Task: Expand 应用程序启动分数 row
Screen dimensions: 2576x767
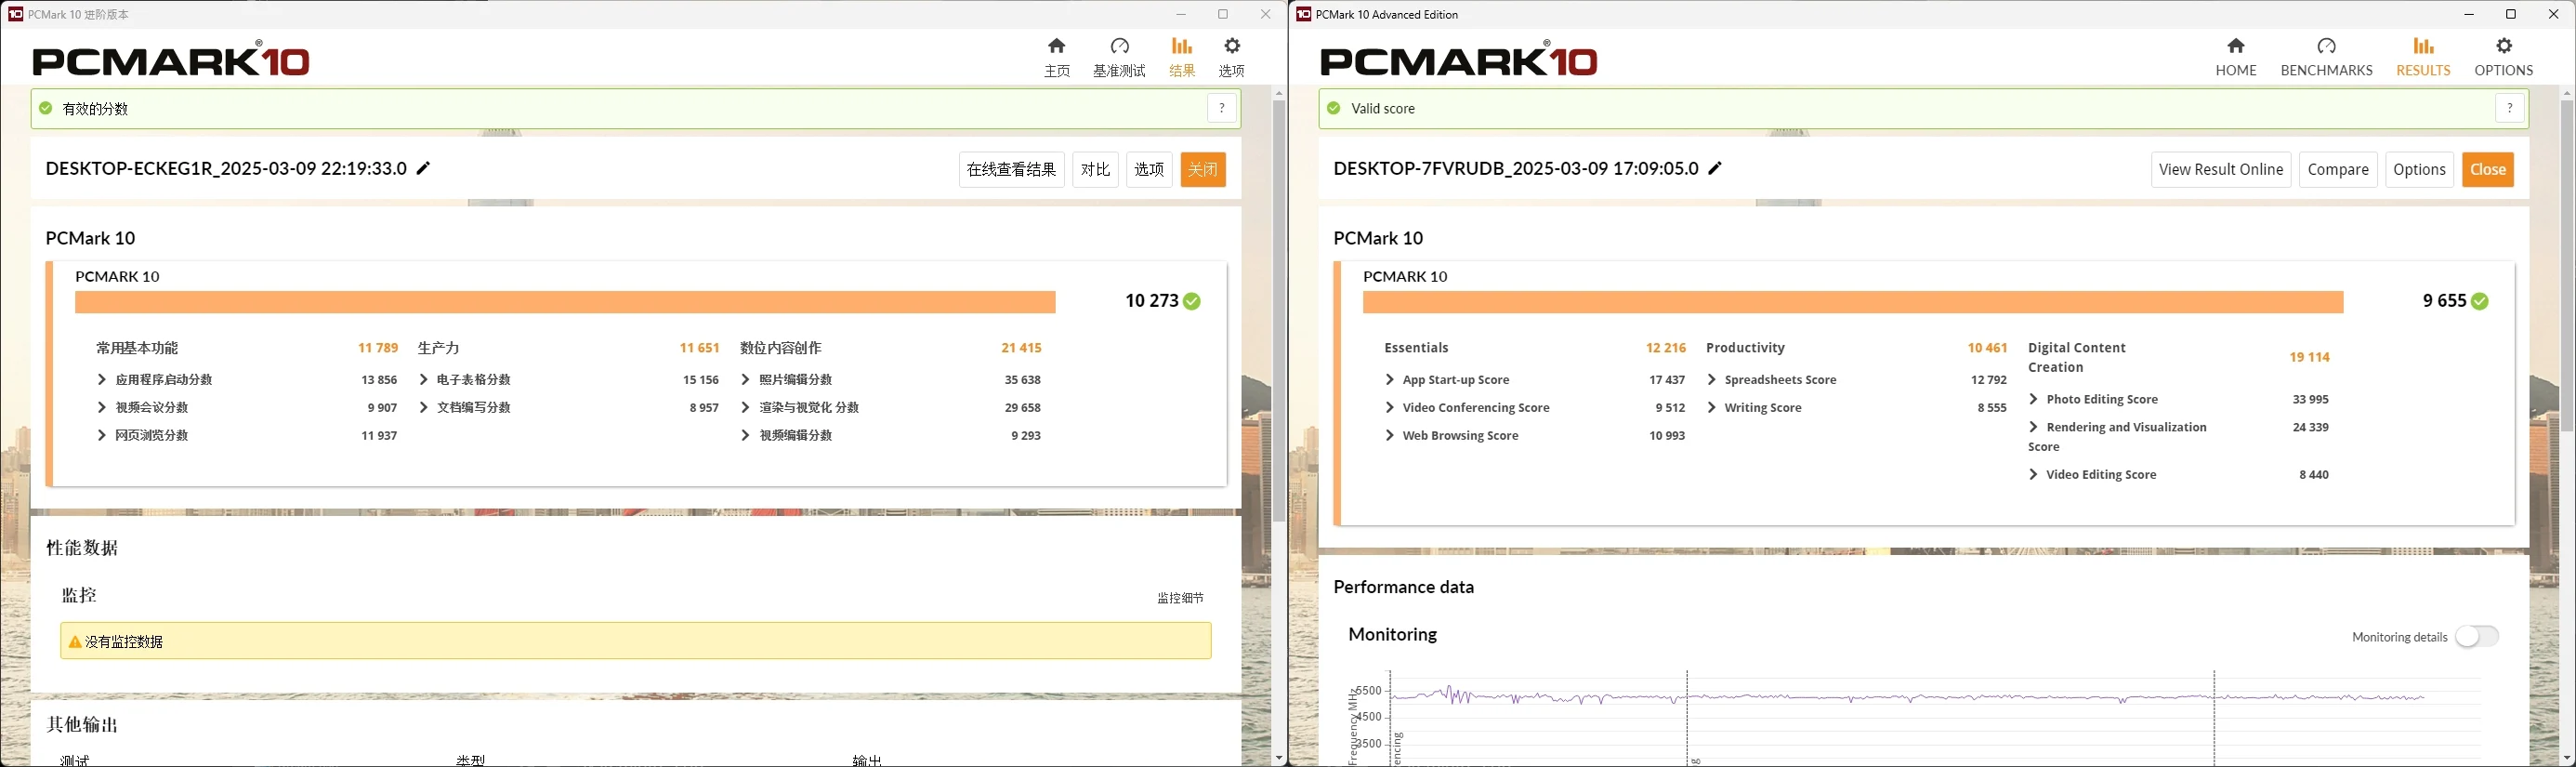Action: (102, 380)
